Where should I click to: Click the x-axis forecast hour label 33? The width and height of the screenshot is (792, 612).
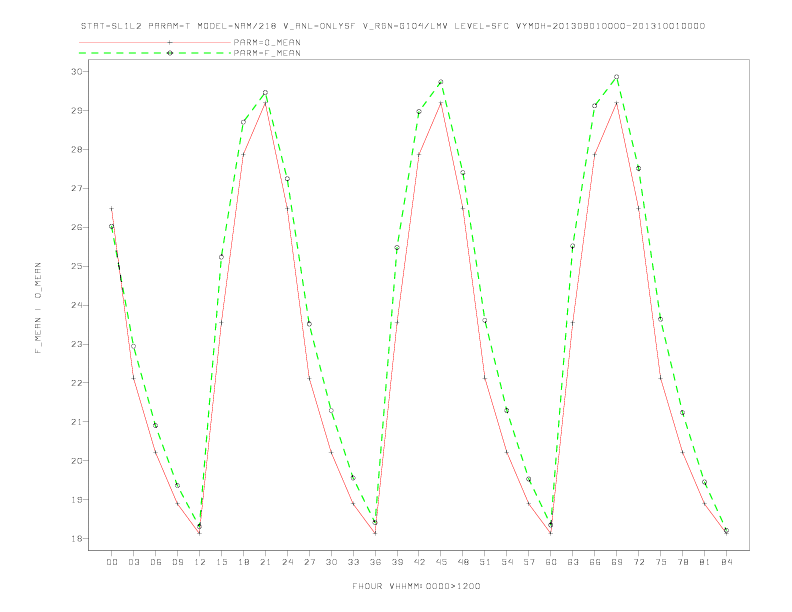(353, 562)
